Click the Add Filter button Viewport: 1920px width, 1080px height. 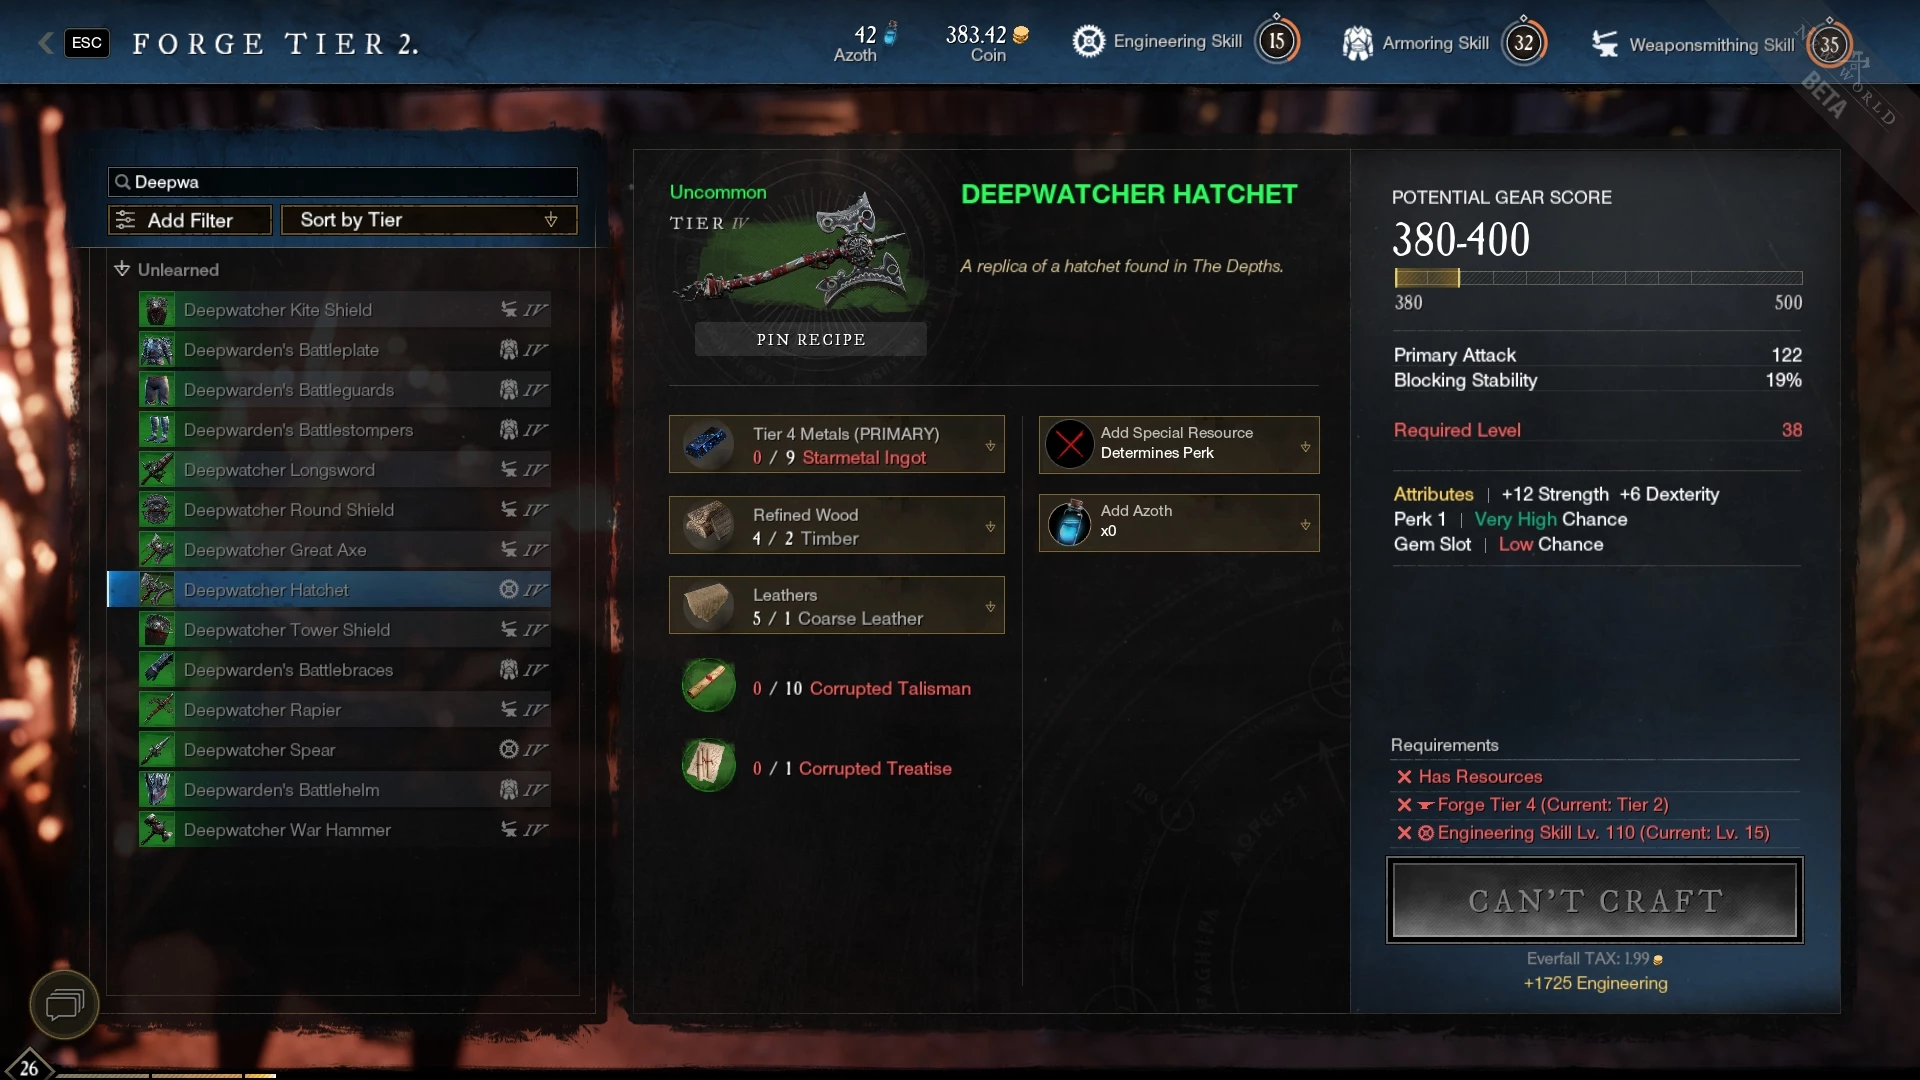pos(190,220)
